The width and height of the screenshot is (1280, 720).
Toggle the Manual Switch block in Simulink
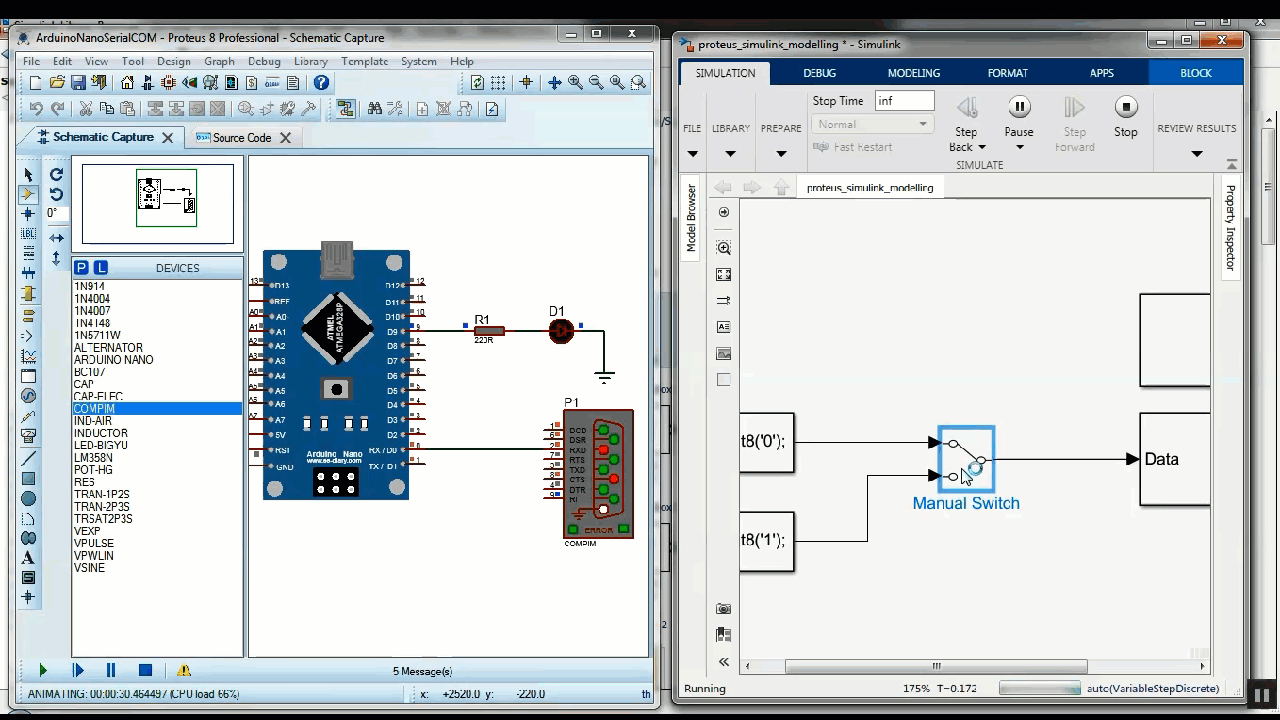(966, 459)
